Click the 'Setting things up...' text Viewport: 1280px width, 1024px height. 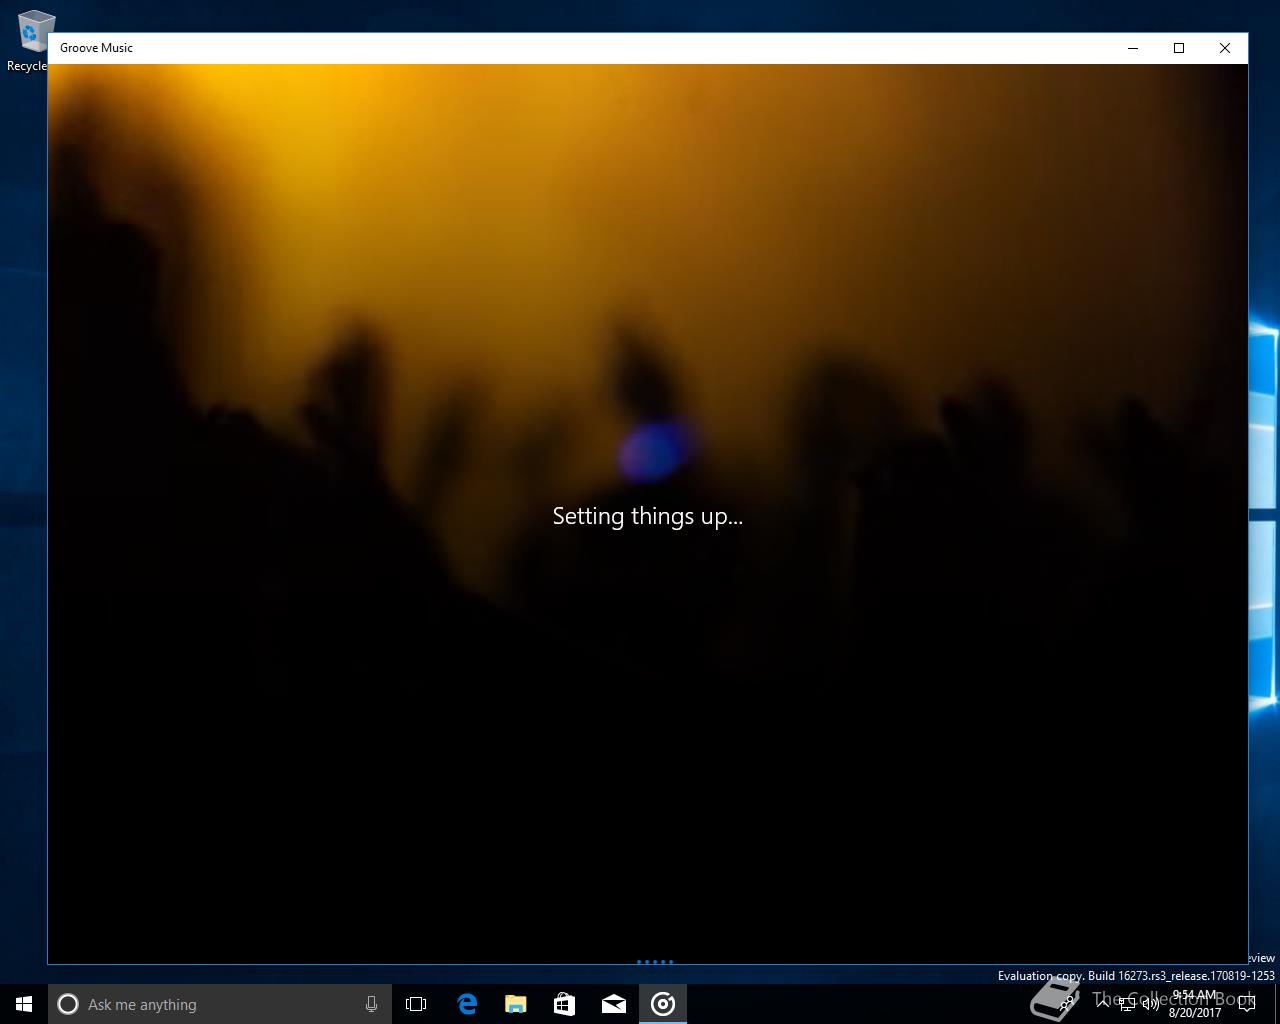coord(648,517)
